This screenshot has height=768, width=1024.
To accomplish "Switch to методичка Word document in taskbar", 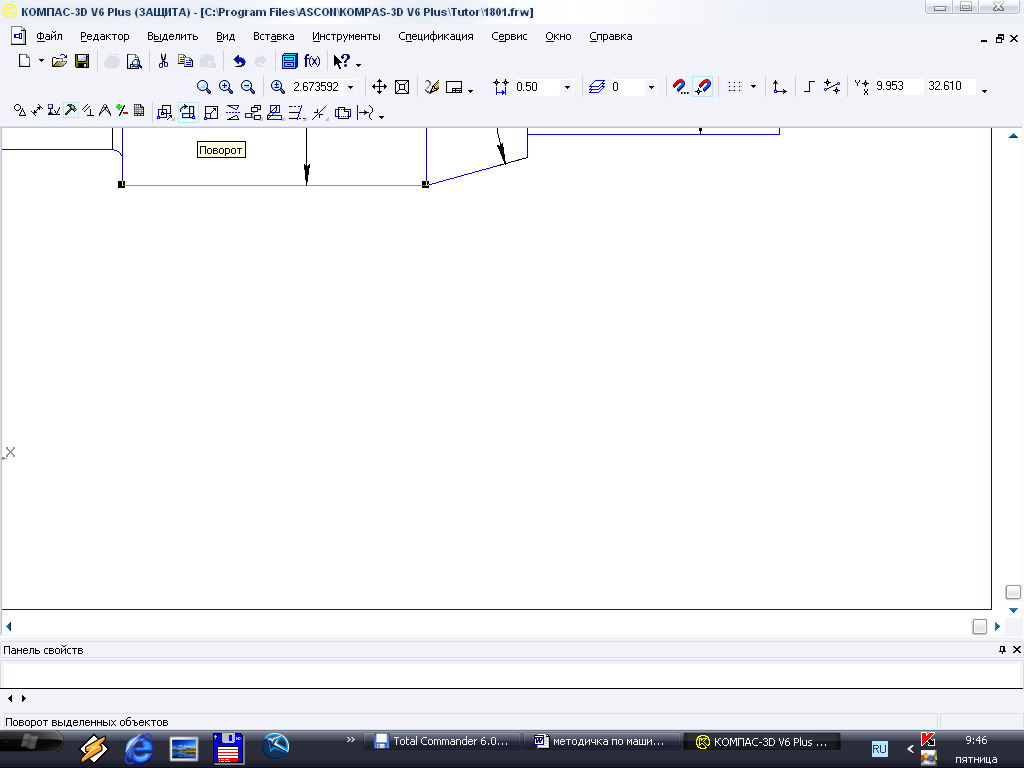I will 600,741.
